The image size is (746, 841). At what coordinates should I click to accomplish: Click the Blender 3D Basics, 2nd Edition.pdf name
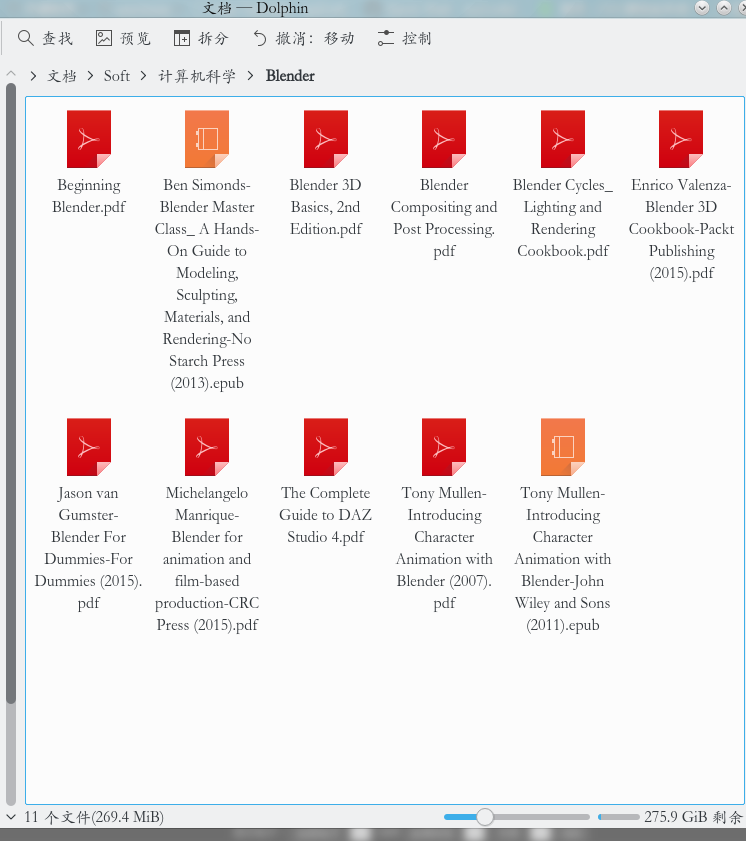coord(326,207)
